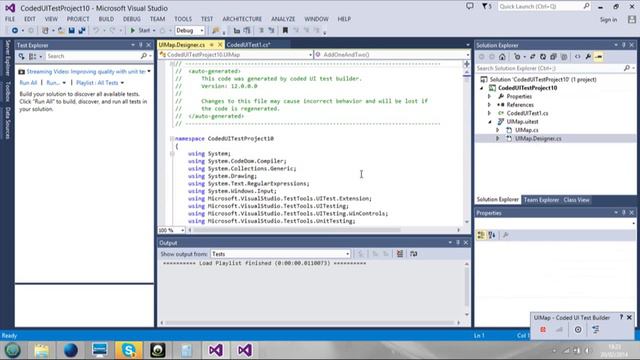
Task: Collapse the CodedUITestProject10 project node
Action: (482, 88)
